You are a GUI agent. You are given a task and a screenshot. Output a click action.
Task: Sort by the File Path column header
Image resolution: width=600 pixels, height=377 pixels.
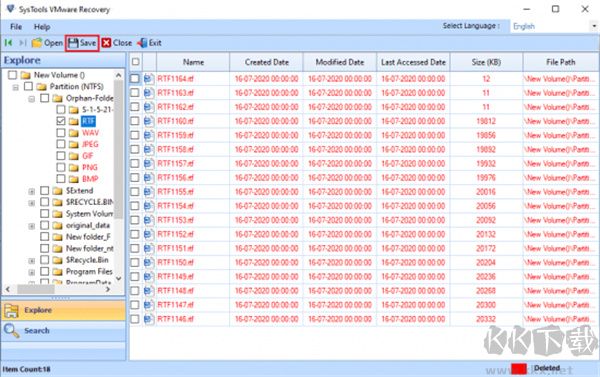click(x=561, y=62)
